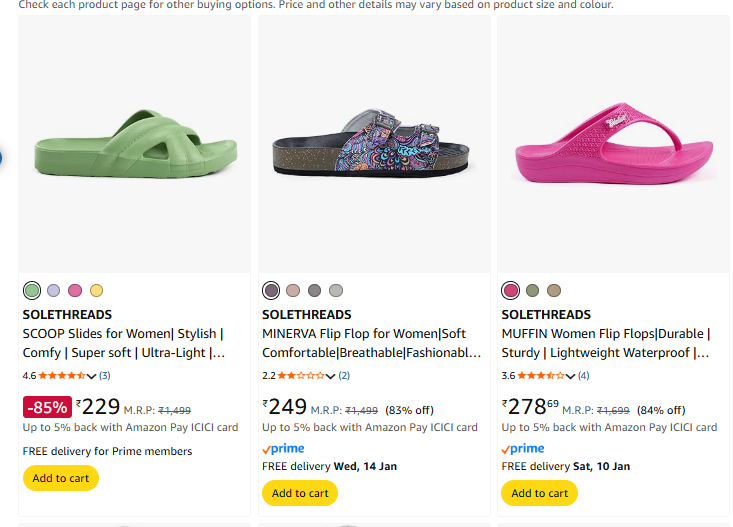The width and height of the screenshot is (733, 527).
Task: Pick the lavender colour swatch on SCOOP Slides
Action: pos(54,291)
